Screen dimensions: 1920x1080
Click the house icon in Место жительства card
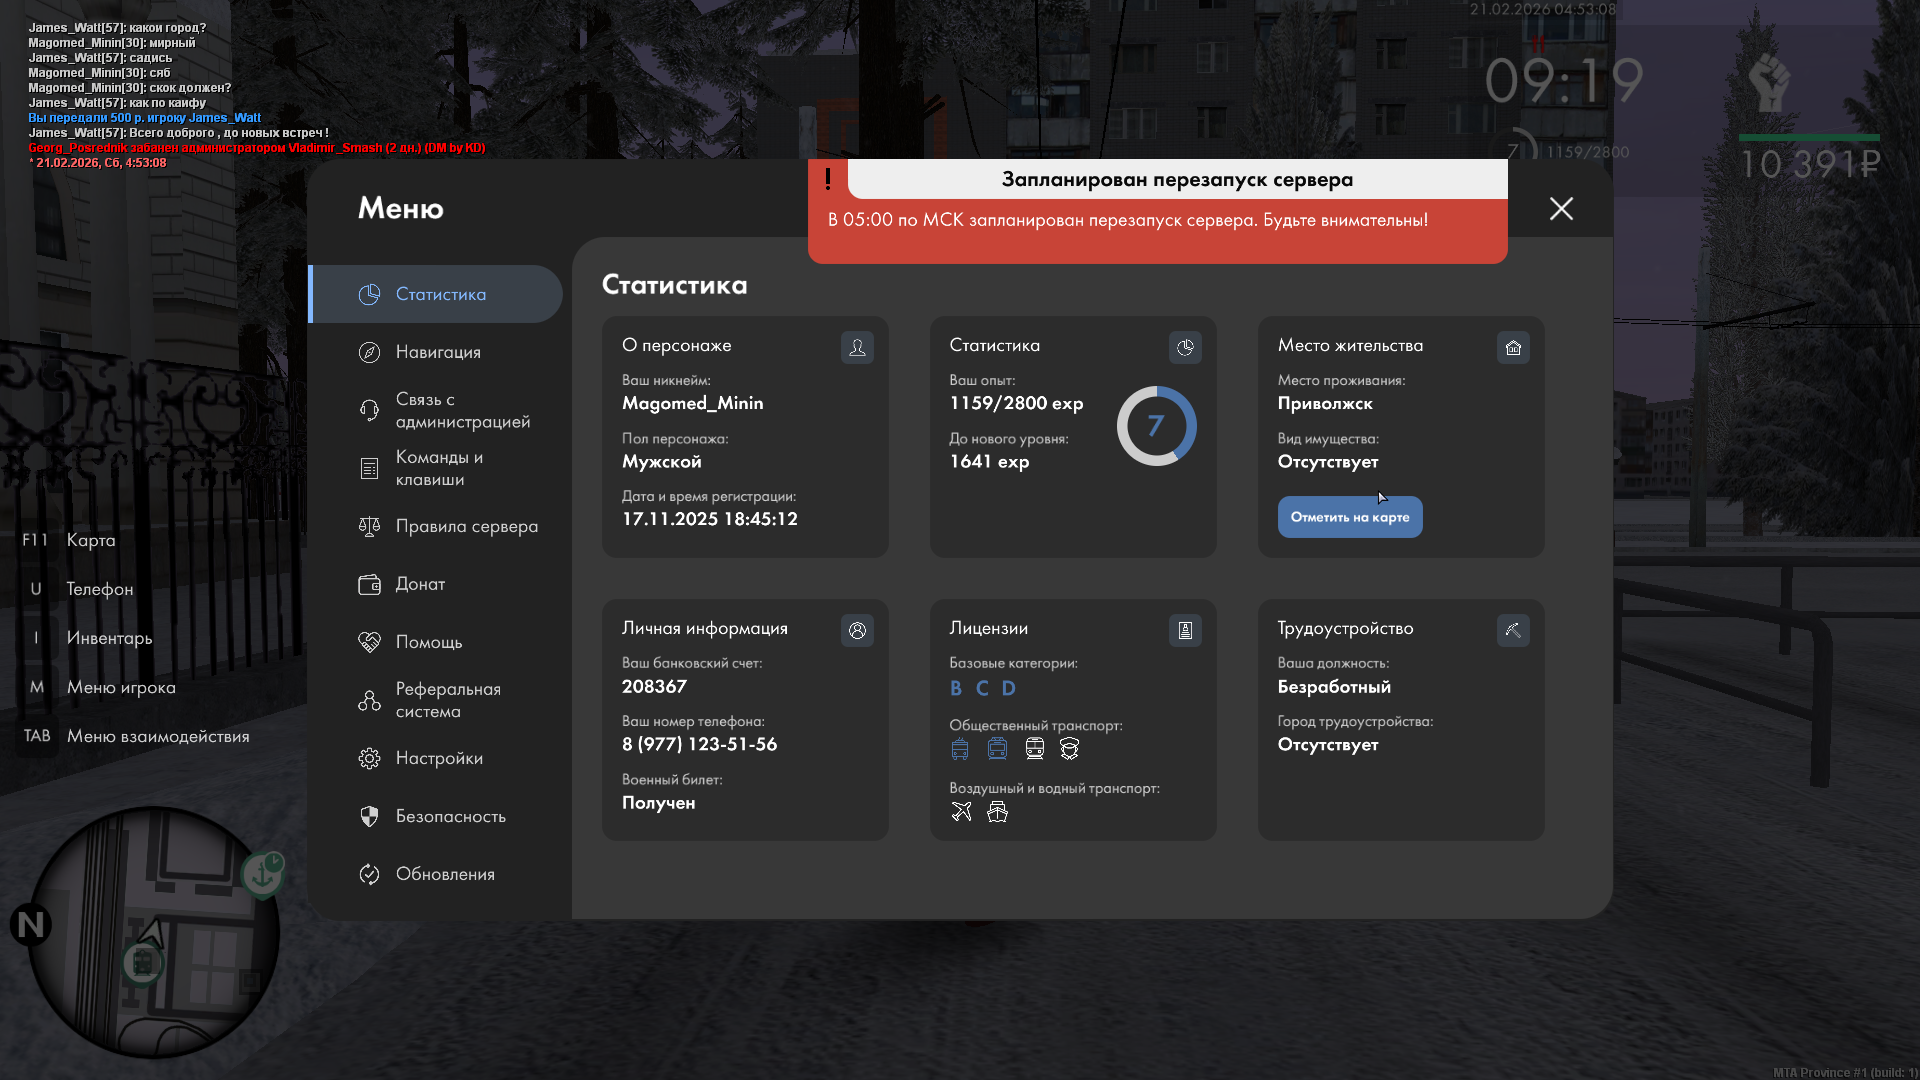coord(1513,347)
